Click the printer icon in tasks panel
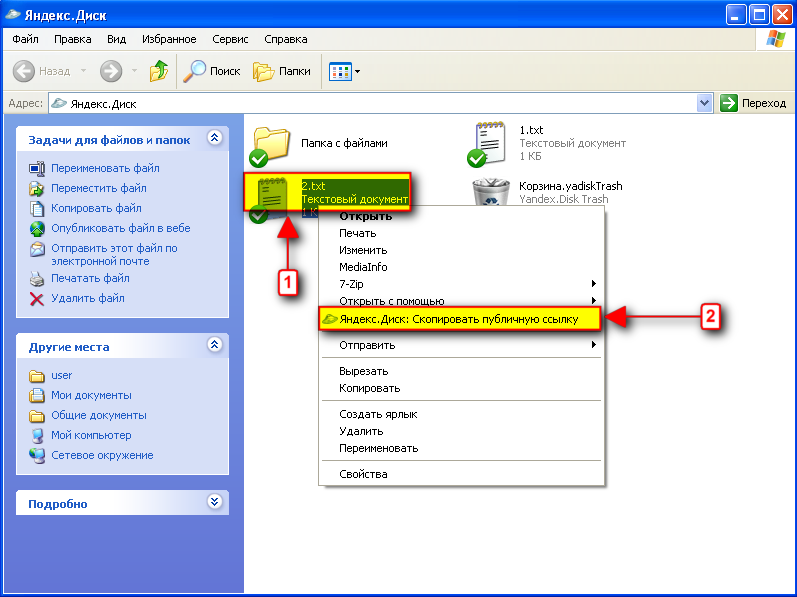 37,278
